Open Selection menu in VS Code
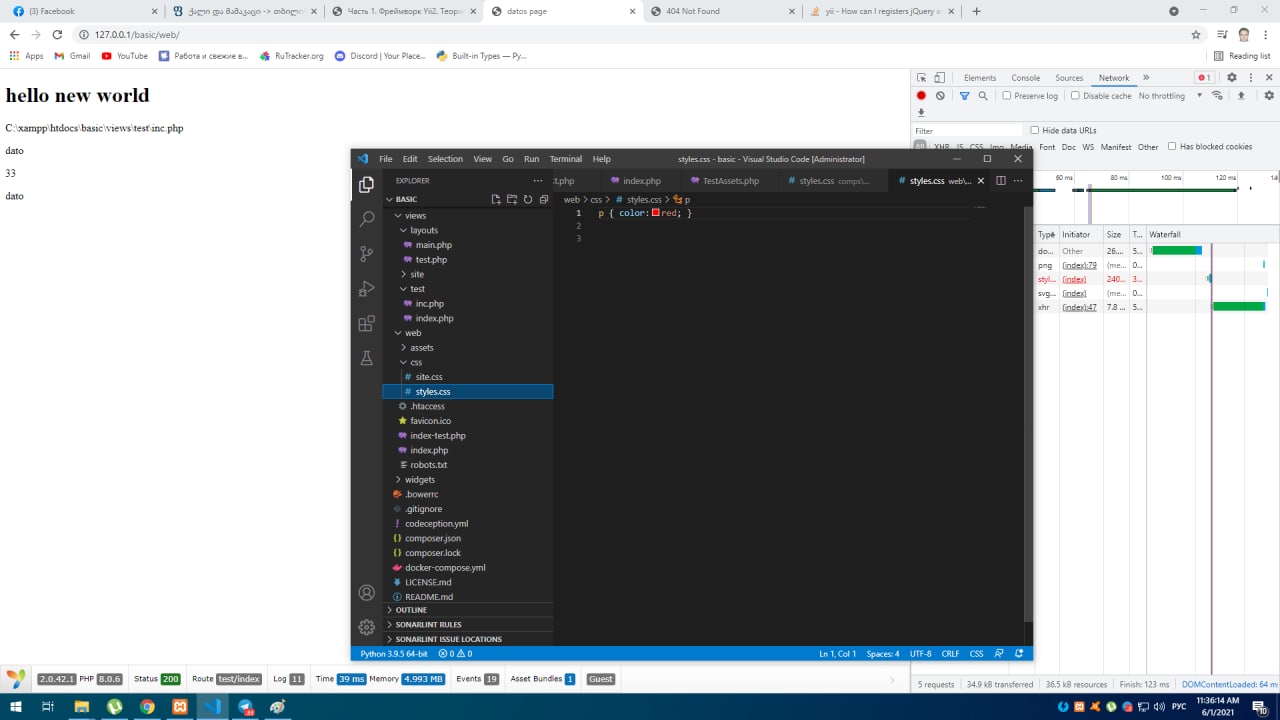Viewport: 1280px width, 720px height. [x=445, y=159]
